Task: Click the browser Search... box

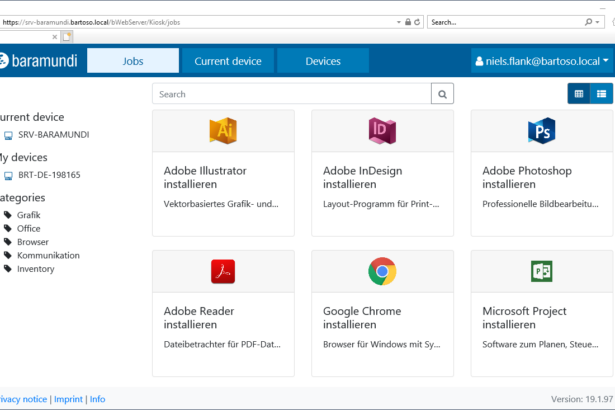Action: point(506,22)
